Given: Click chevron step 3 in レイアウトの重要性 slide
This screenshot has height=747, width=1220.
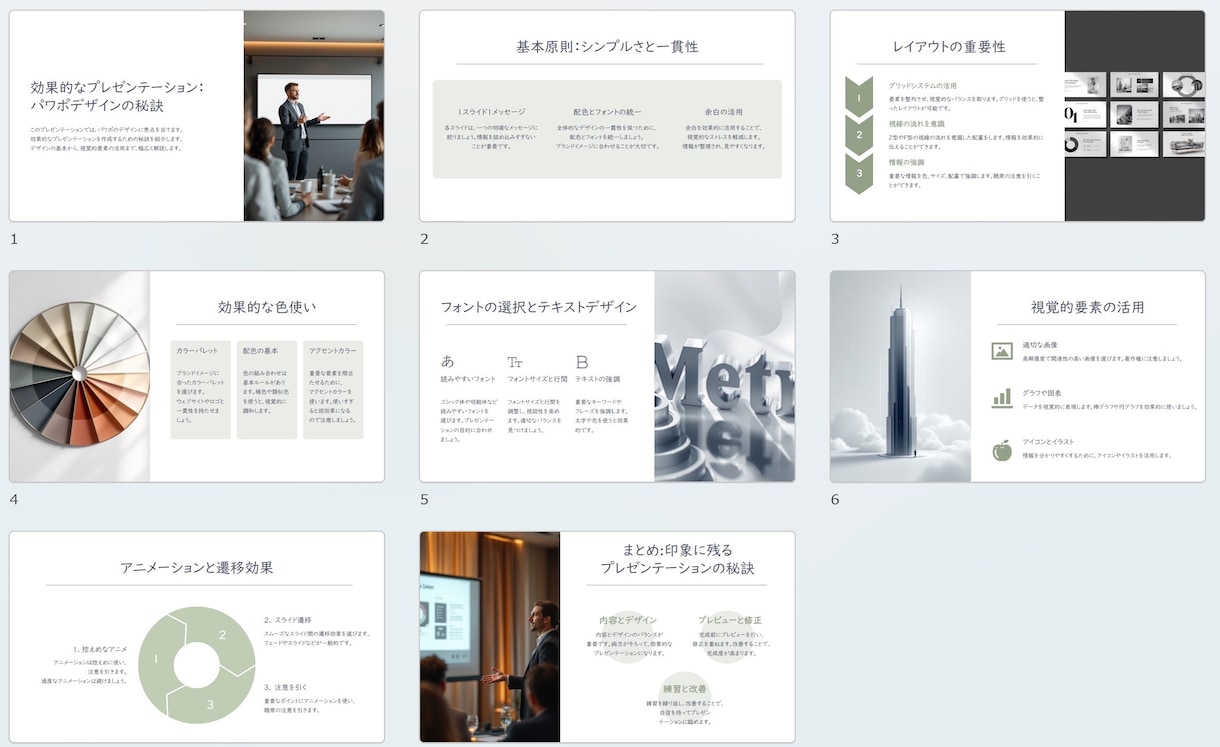Looking at the screenshot, I should pyautogui.click(x=859, y=174).
